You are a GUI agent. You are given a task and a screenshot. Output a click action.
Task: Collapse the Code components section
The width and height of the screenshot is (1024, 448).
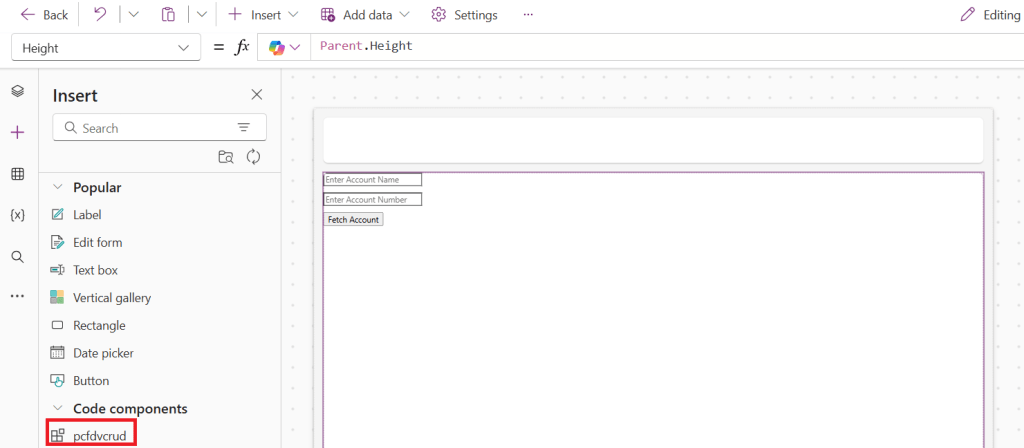tap(56, 409)
